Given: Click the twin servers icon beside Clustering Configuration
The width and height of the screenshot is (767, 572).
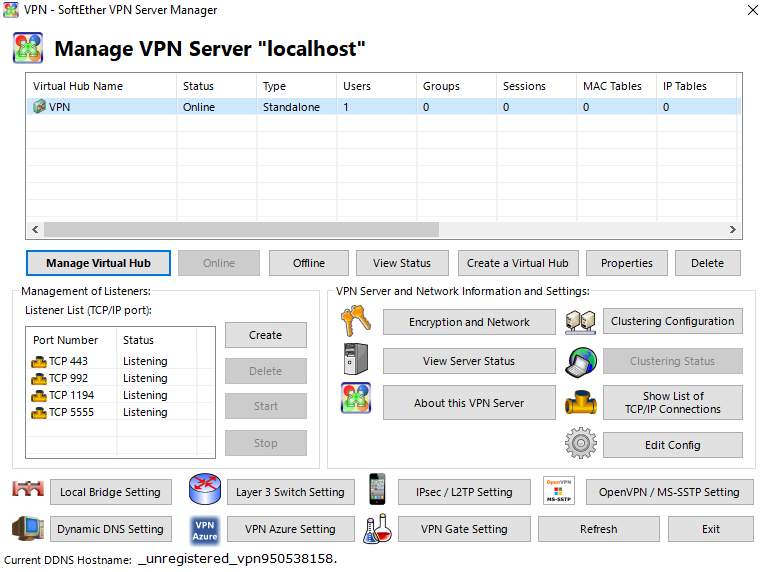Looking at the screenshot, I should click(x=581, y=321).
